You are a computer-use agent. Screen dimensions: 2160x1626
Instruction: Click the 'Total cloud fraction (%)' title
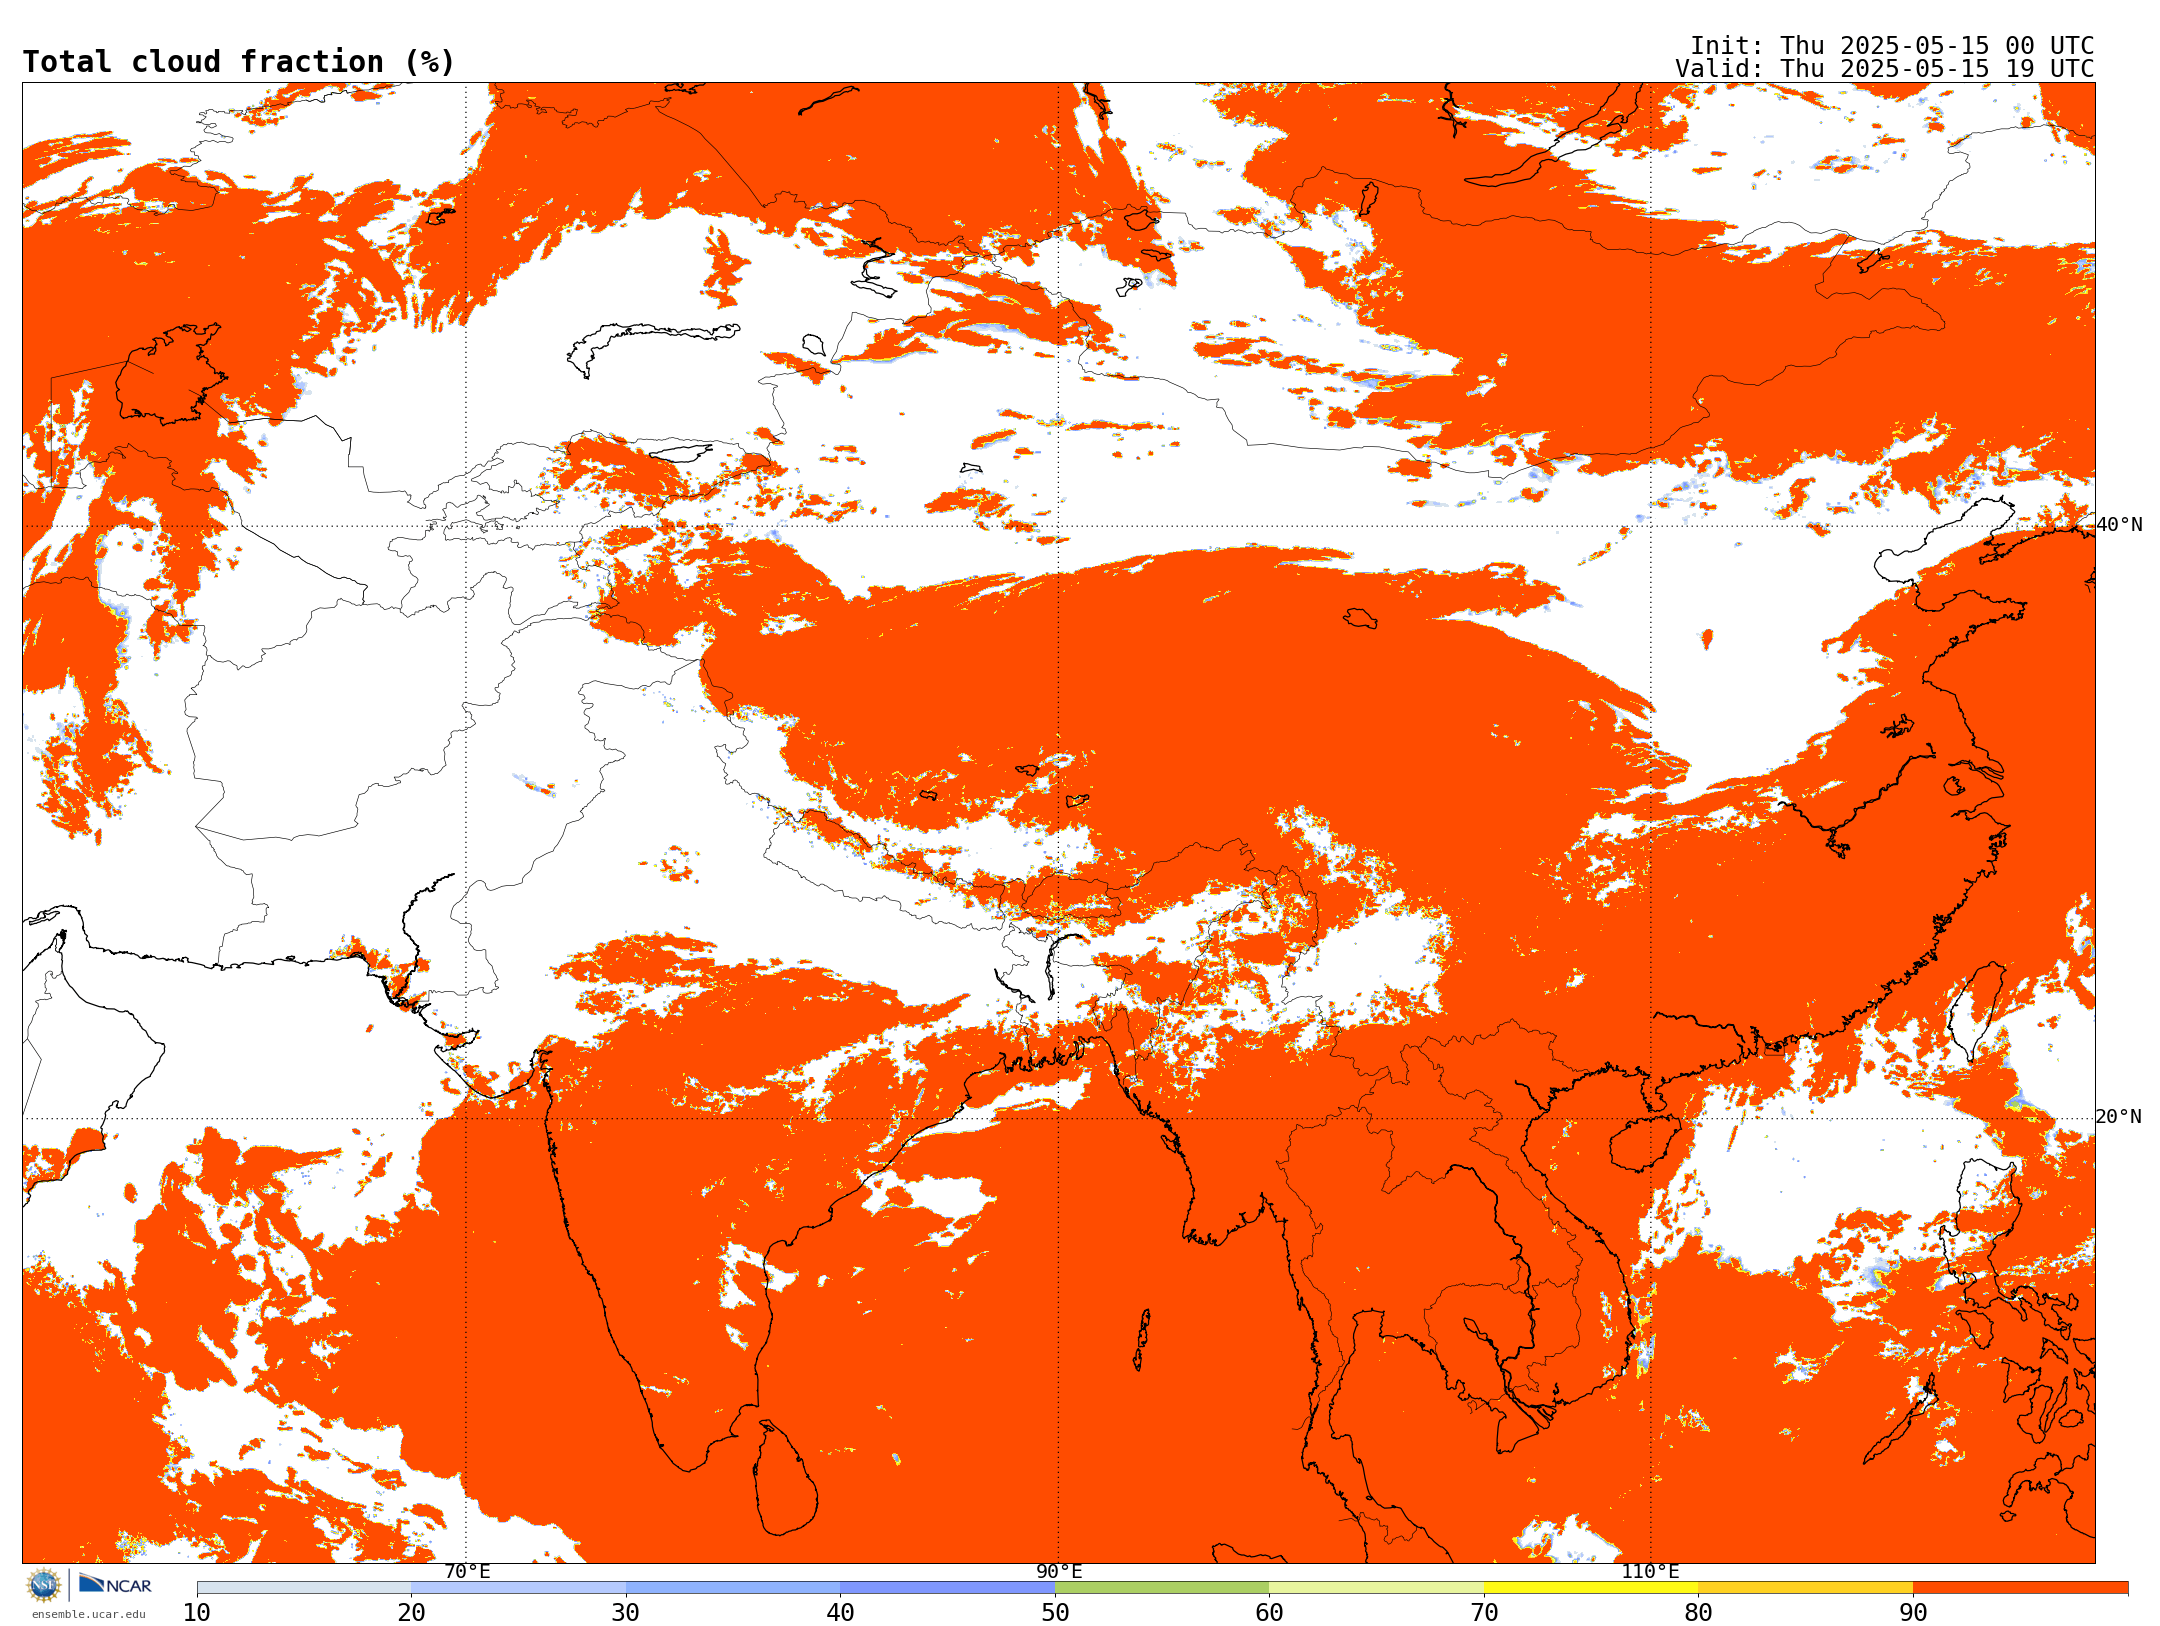(239, 62)
